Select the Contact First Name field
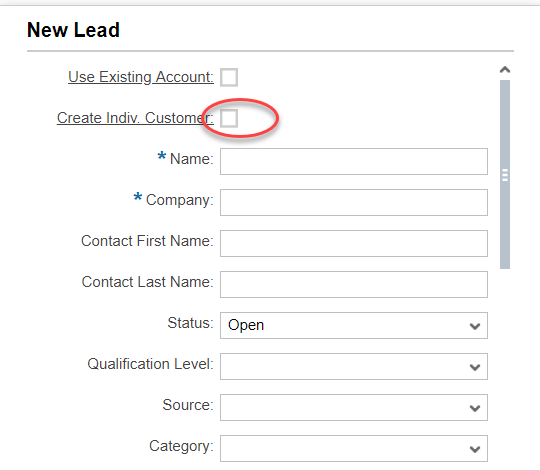Viewport: 540px width, 470px height. (354, 243)
